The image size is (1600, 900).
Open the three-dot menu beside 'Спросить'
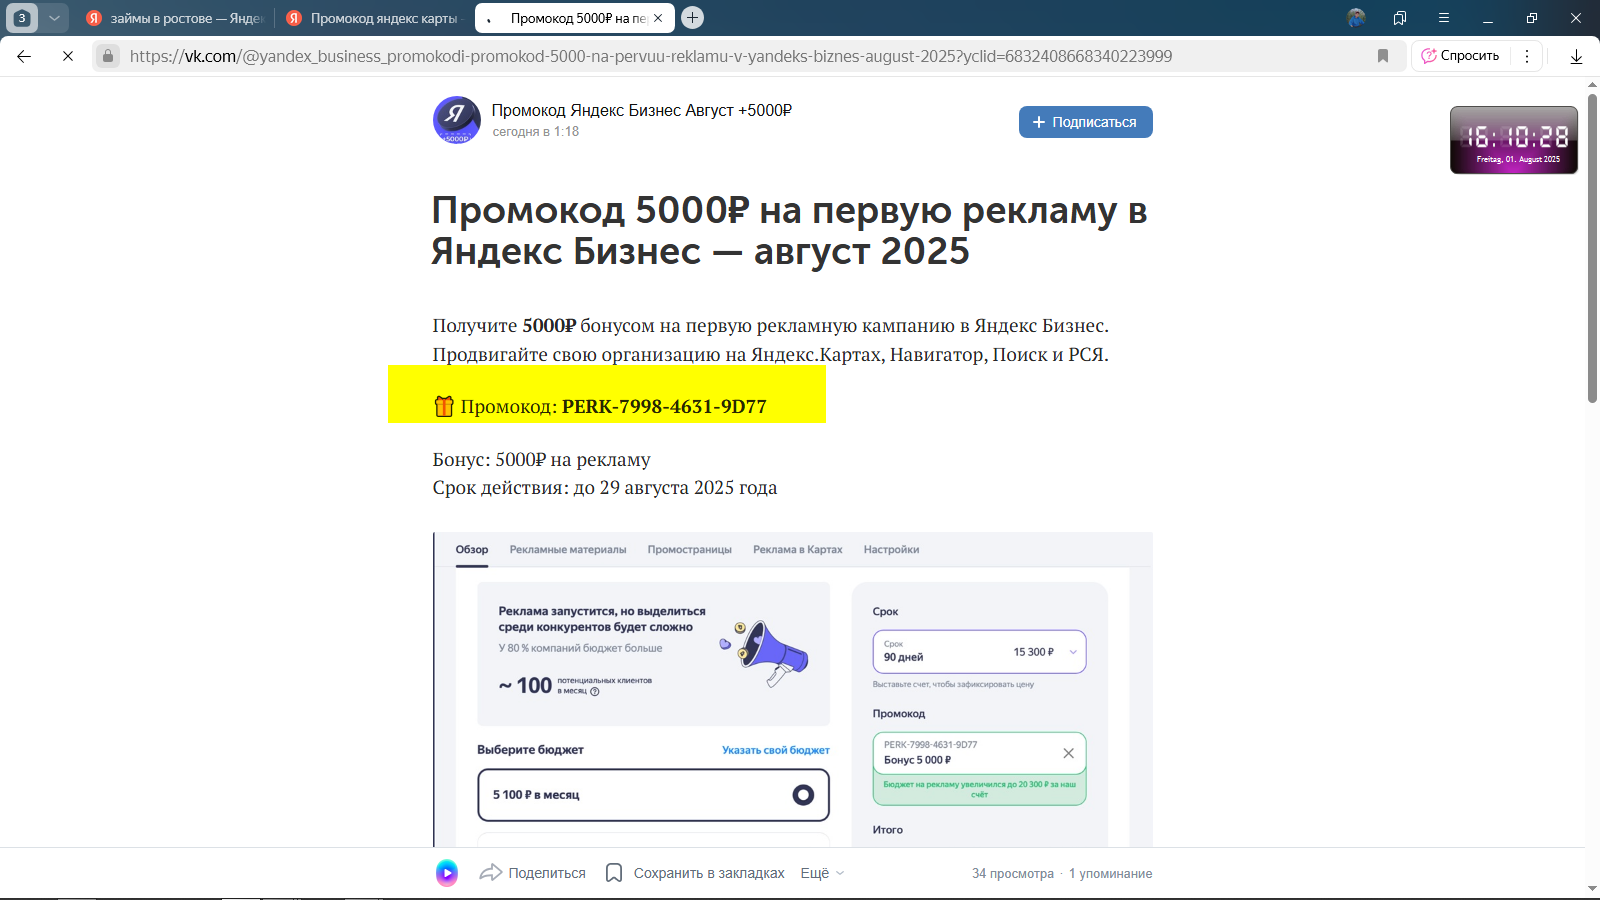(1527, 56)
